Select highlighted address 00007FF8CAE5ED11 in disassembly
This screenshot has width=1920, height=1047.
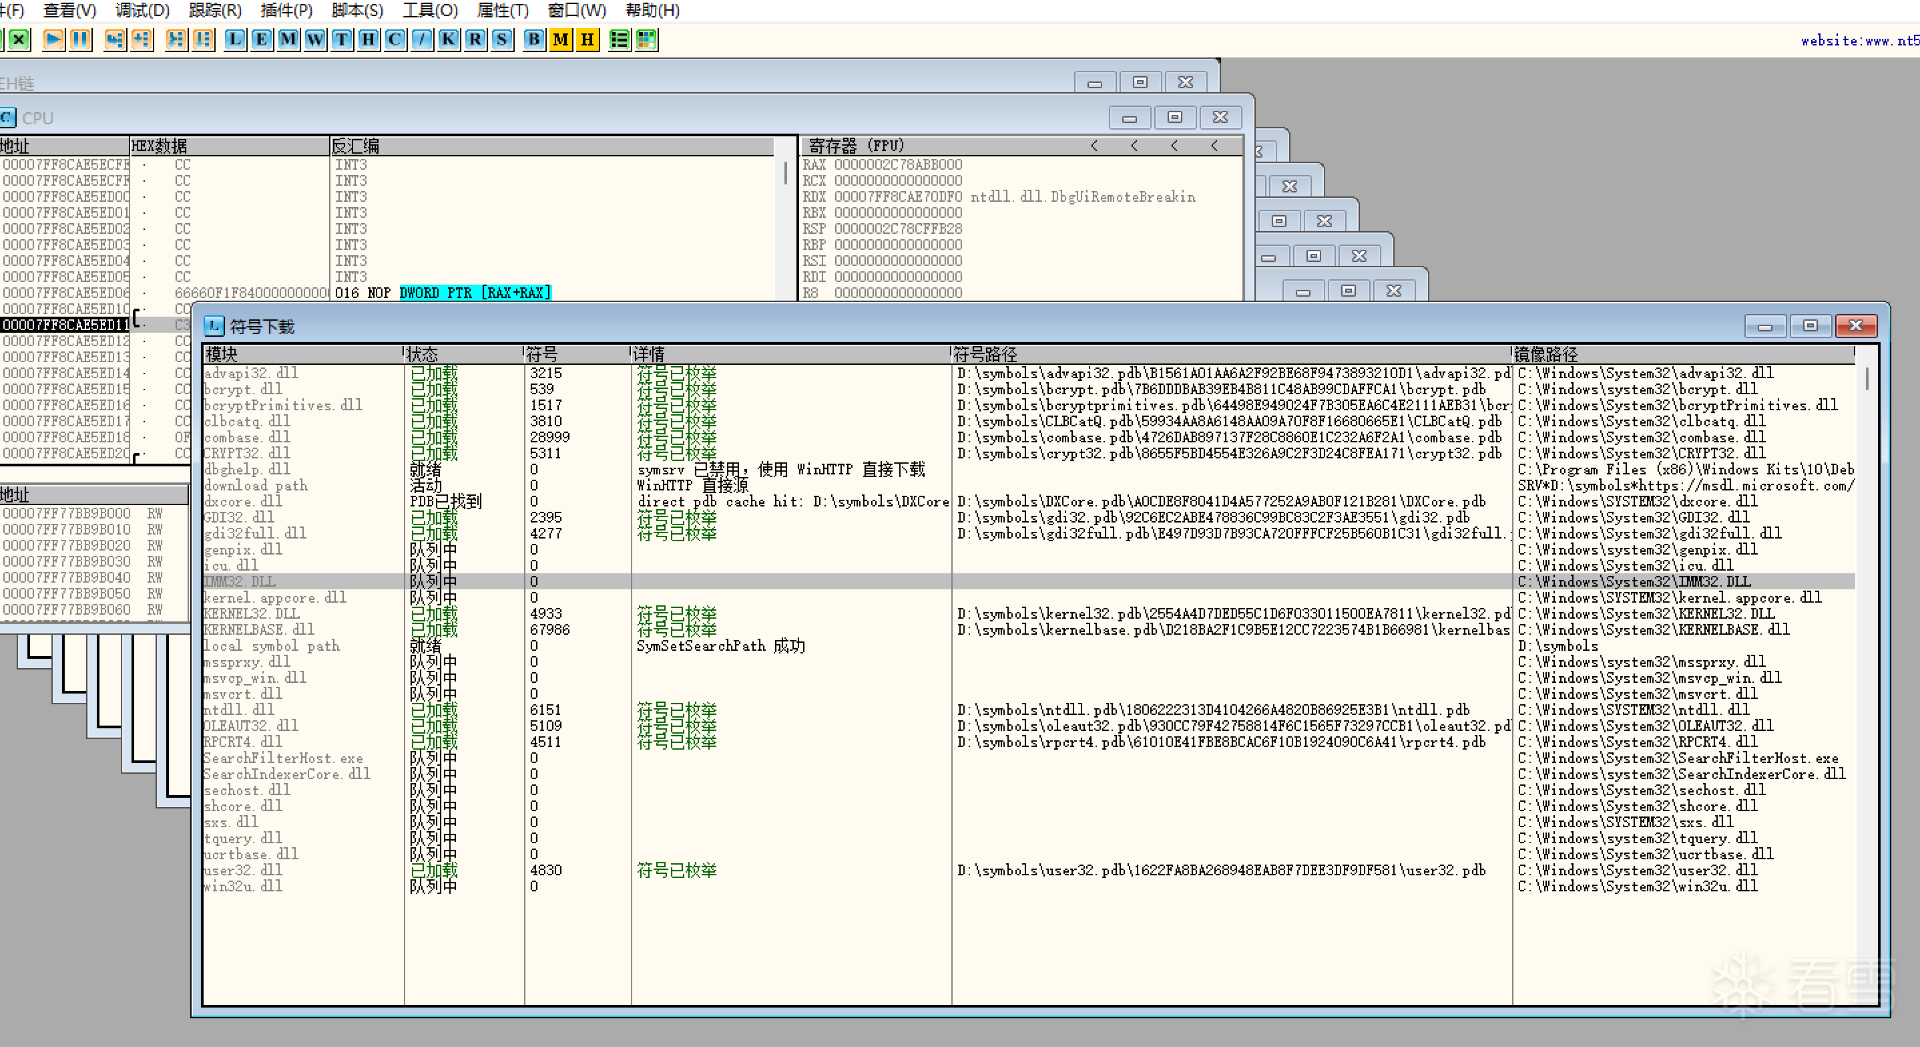[66, 325]
